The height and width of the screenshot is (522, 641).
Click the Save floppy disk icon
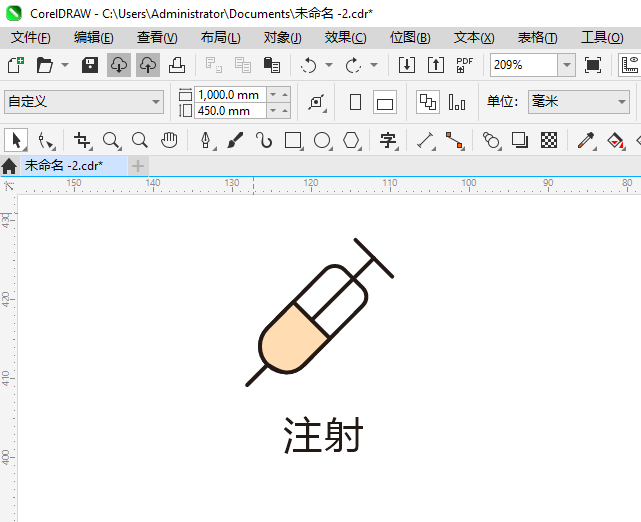90,65
